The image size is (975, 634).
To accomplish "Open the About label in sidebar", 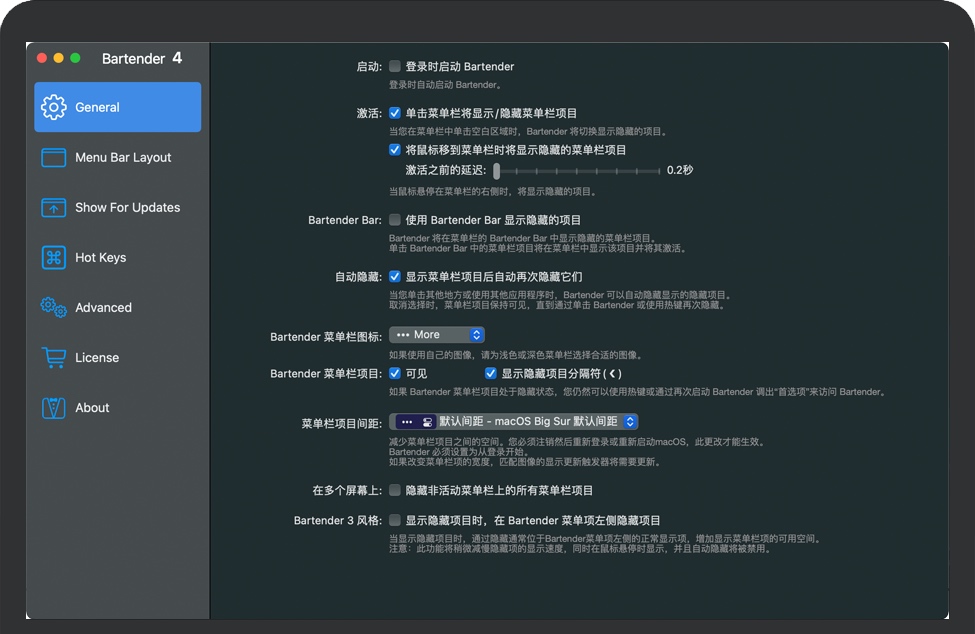I will click(x=92, y=407).
